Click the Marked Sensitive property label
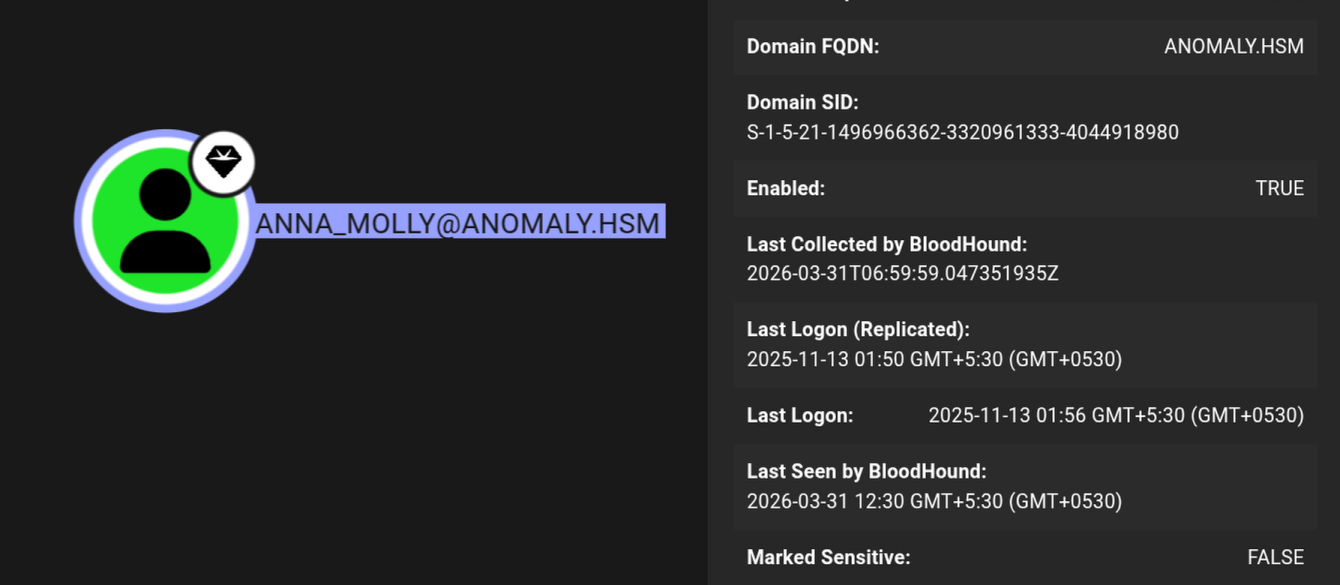 point(828,557)
